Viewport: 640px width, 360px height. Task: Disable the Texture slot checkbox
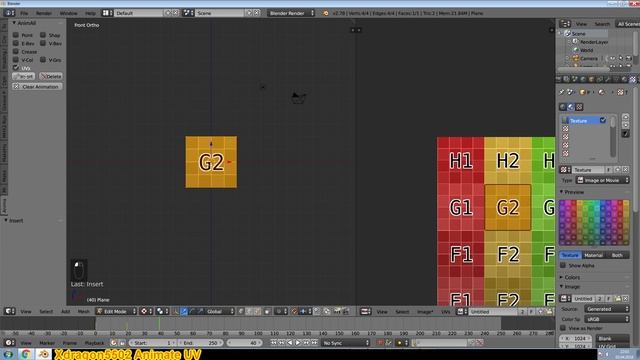click(x=602, y=120)
